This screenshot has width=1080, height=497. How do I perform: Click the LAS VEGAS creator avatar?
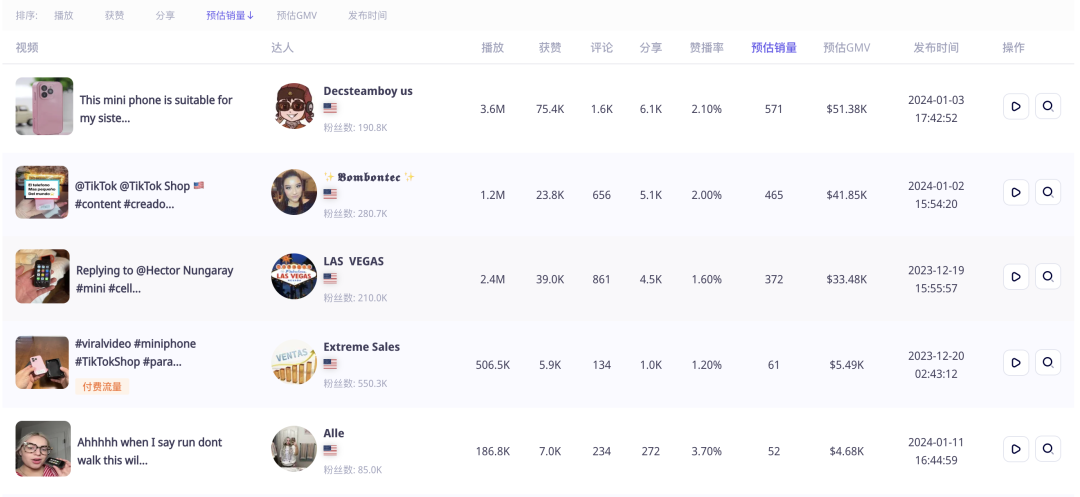(294, 276)
